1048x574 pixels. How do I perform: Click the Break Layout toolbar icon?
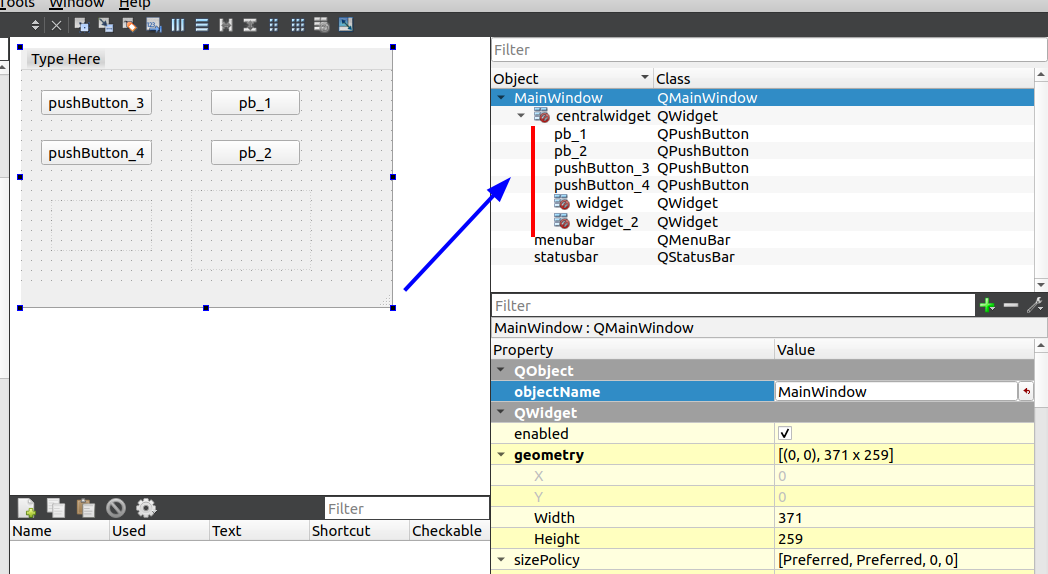[322, 25]
